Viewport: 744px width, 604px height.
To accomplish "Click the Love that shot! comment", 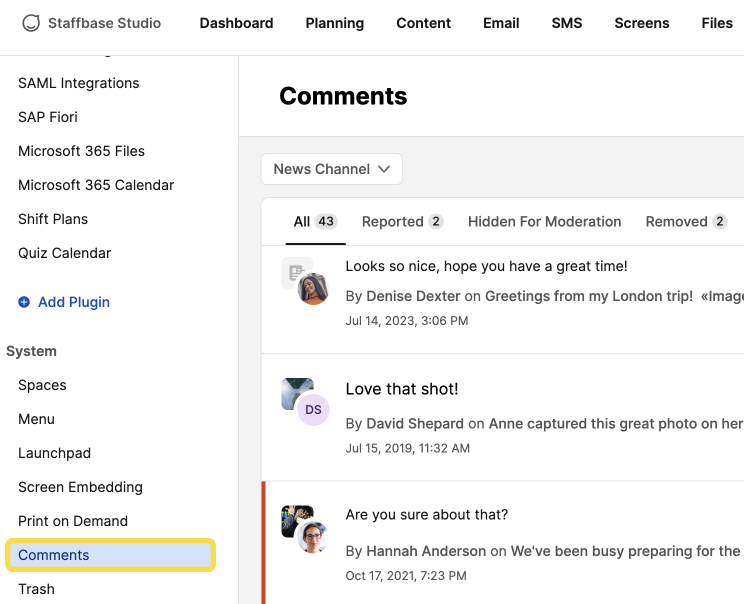I will pyautogui.click(x=402, y=389).
